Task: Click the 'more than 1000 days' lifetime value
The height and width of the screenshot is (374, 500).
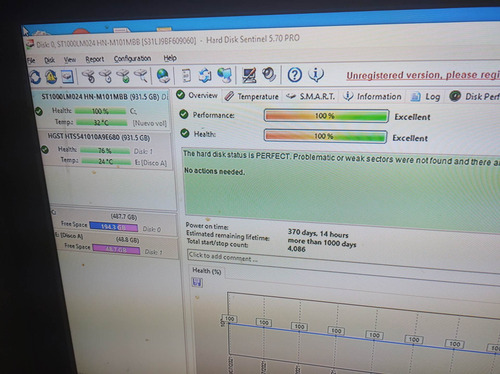Action: 322,242
